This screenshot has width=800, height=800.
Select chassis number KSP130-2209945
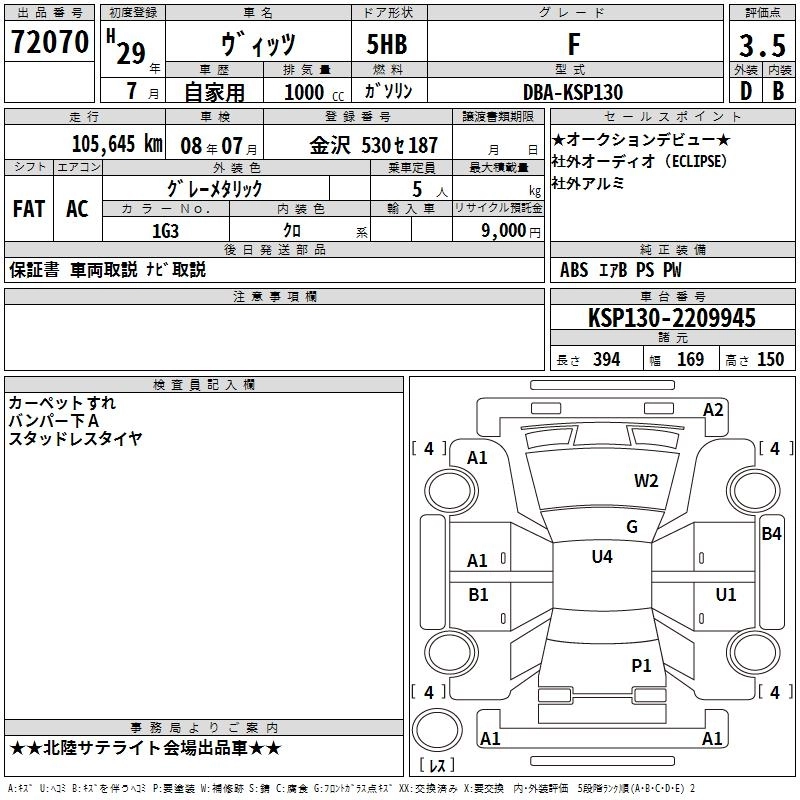(x=672, y=318)
